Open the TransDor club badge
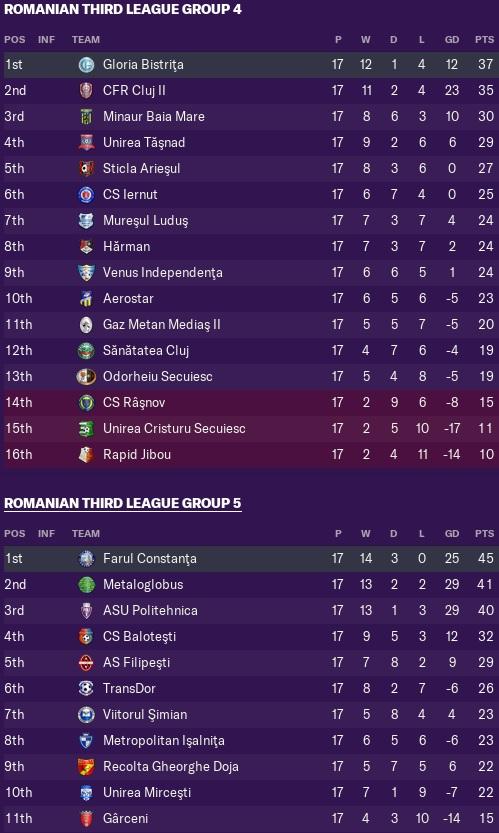Screen dimensions: 499x833 pos(86,688)
